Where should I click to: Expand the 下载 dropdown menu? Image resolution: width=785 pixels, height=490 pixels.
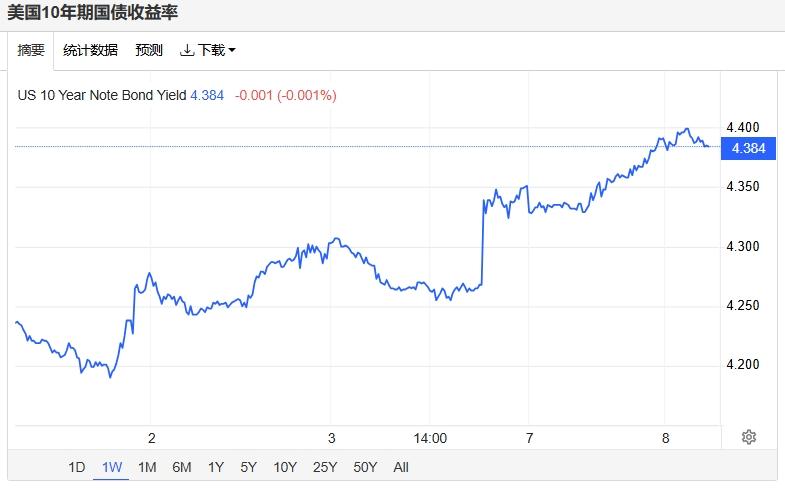[208, 50]
